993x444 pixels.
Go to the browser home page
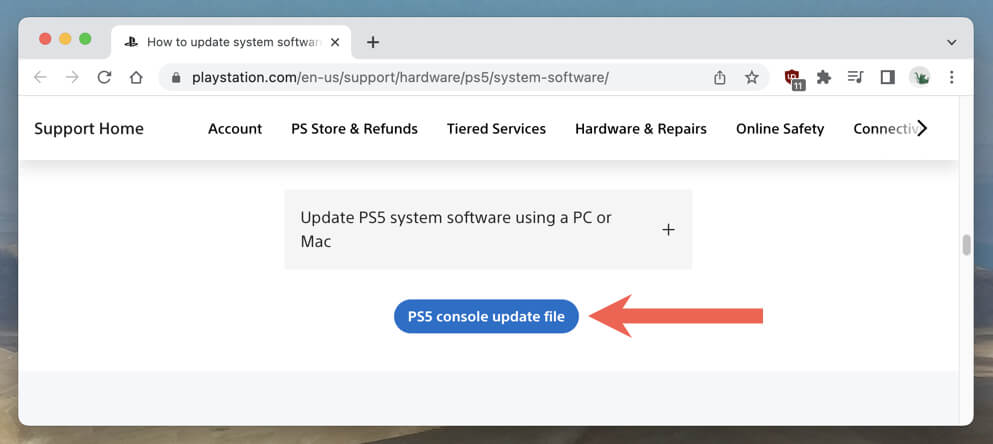(136, 77)
